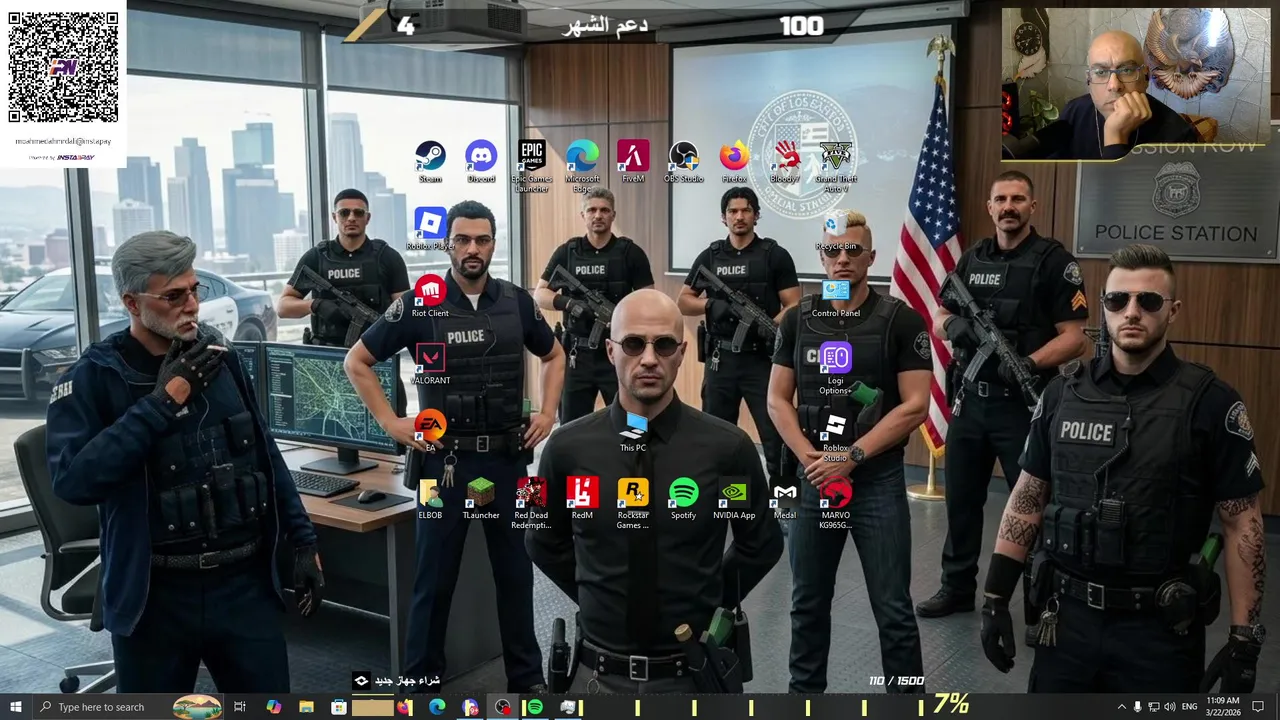Open Microsoft Edge desktop shortcut
This screenshot has height=720, width=1280.
pos(582,166)
